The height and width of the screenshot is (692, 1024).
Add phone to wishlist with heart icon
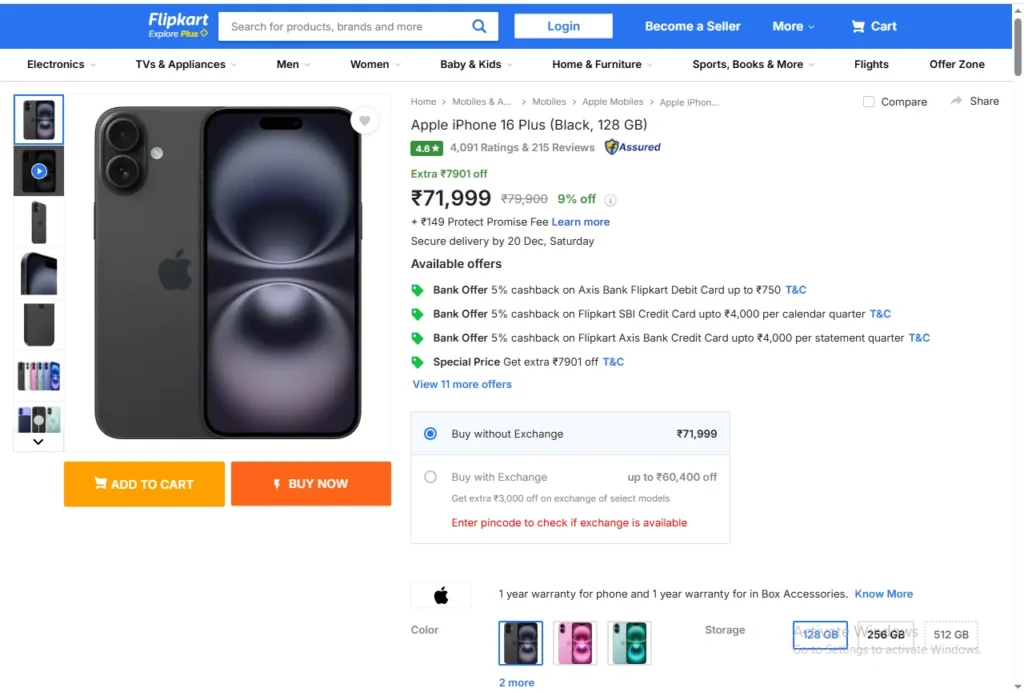365,121
